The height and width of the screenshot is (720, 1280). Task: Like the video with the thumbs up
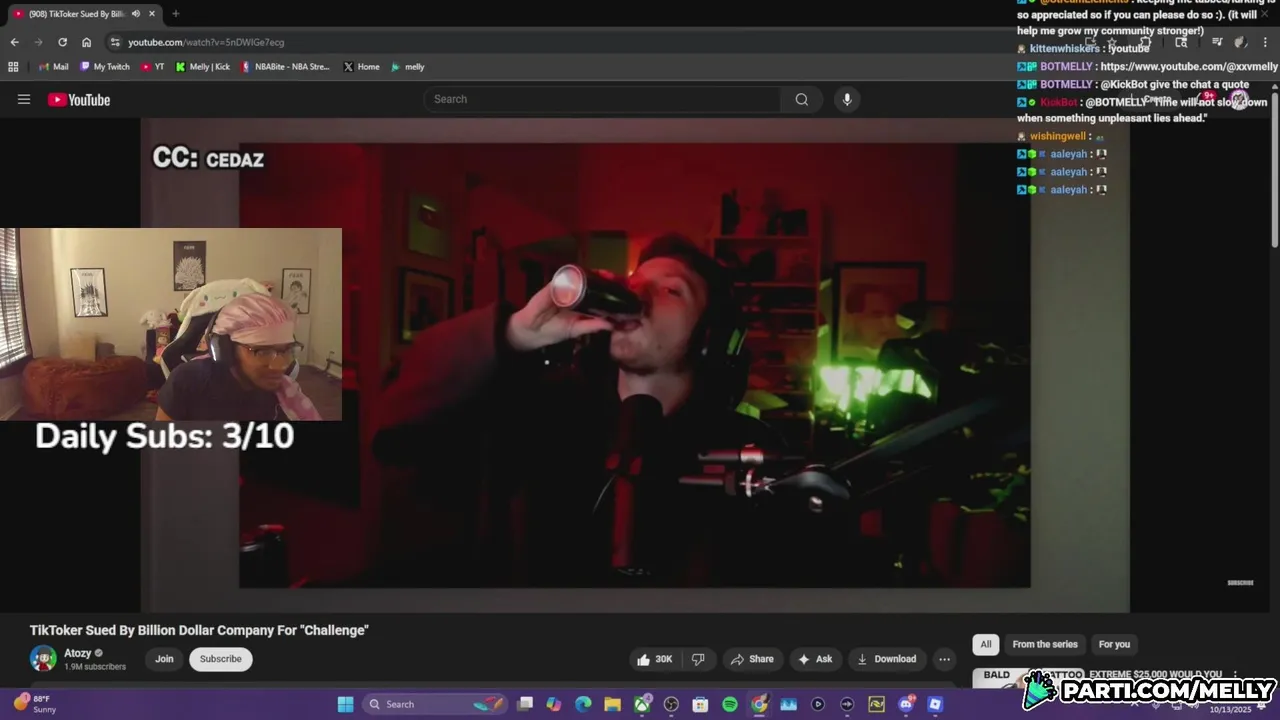pyautogui.click(x=655, y=659)
